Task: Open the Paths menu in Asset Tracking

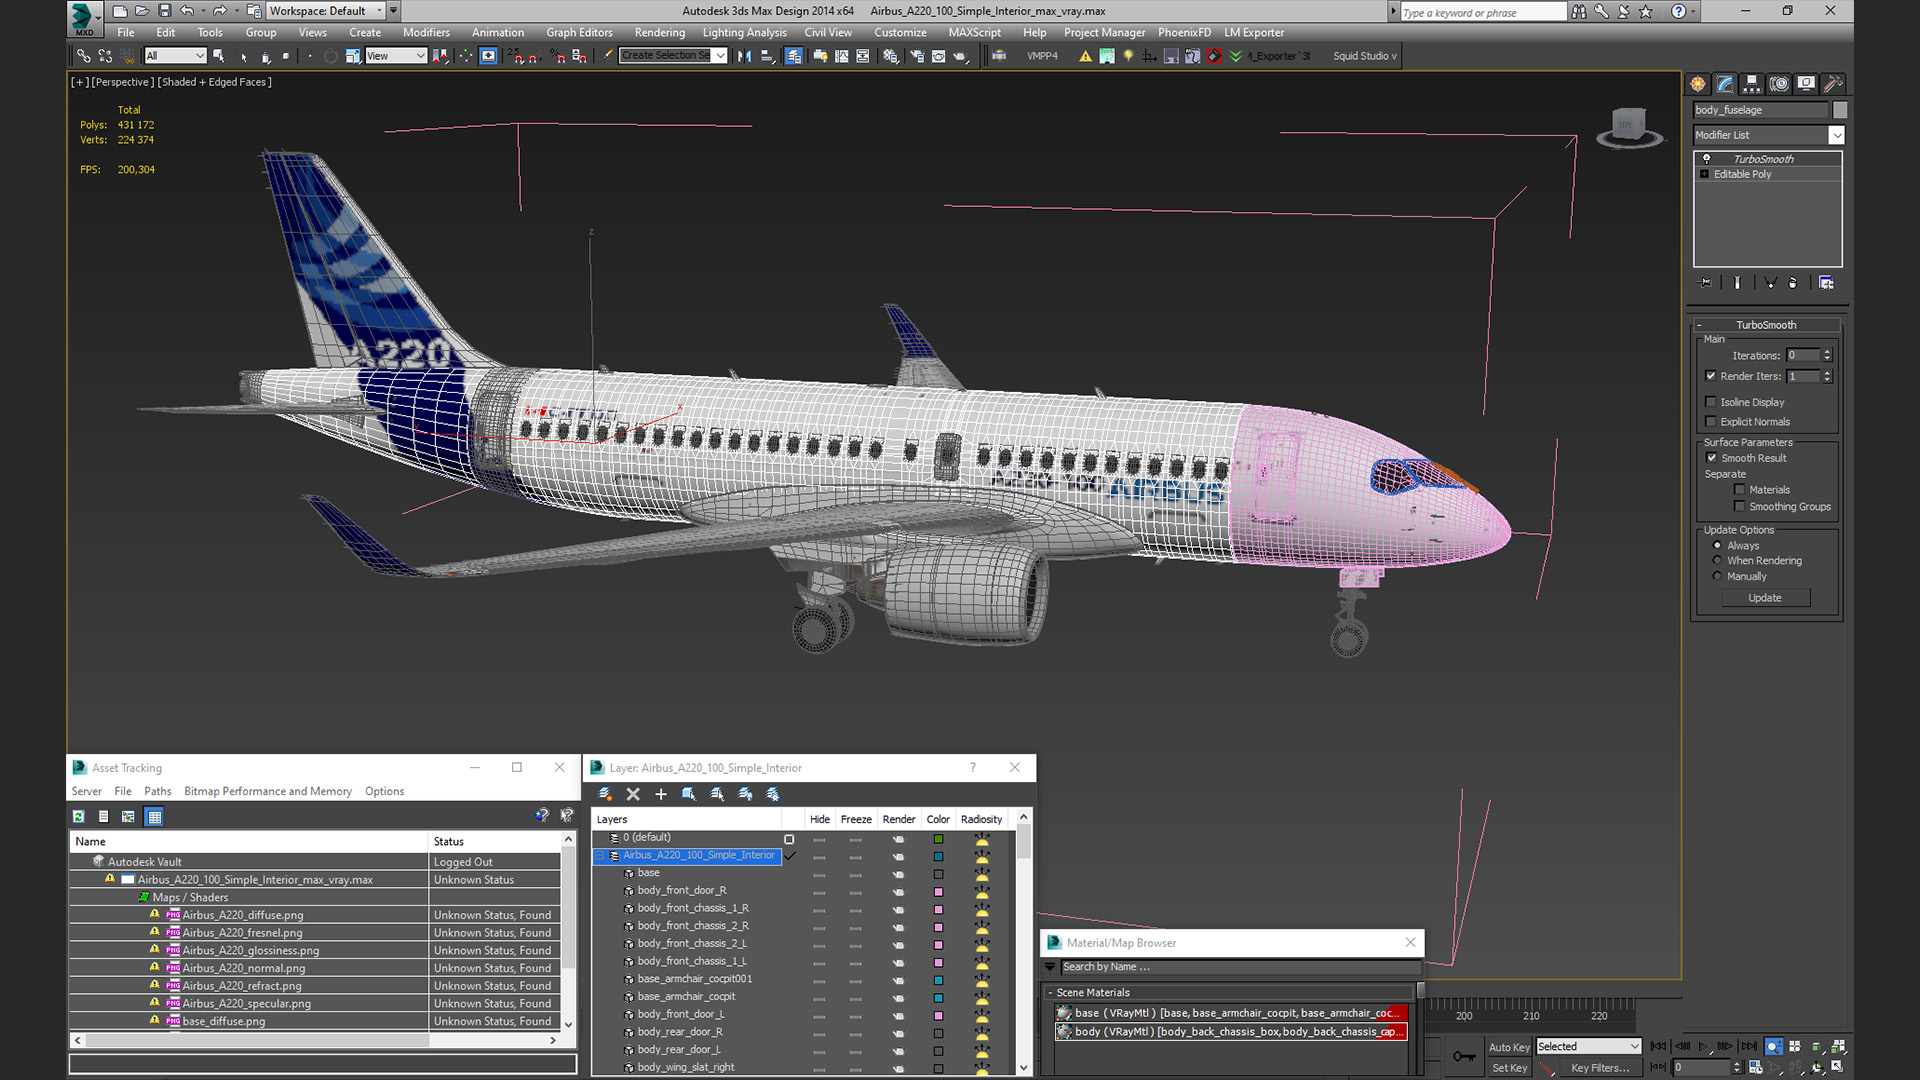Action: coord(157,791)
